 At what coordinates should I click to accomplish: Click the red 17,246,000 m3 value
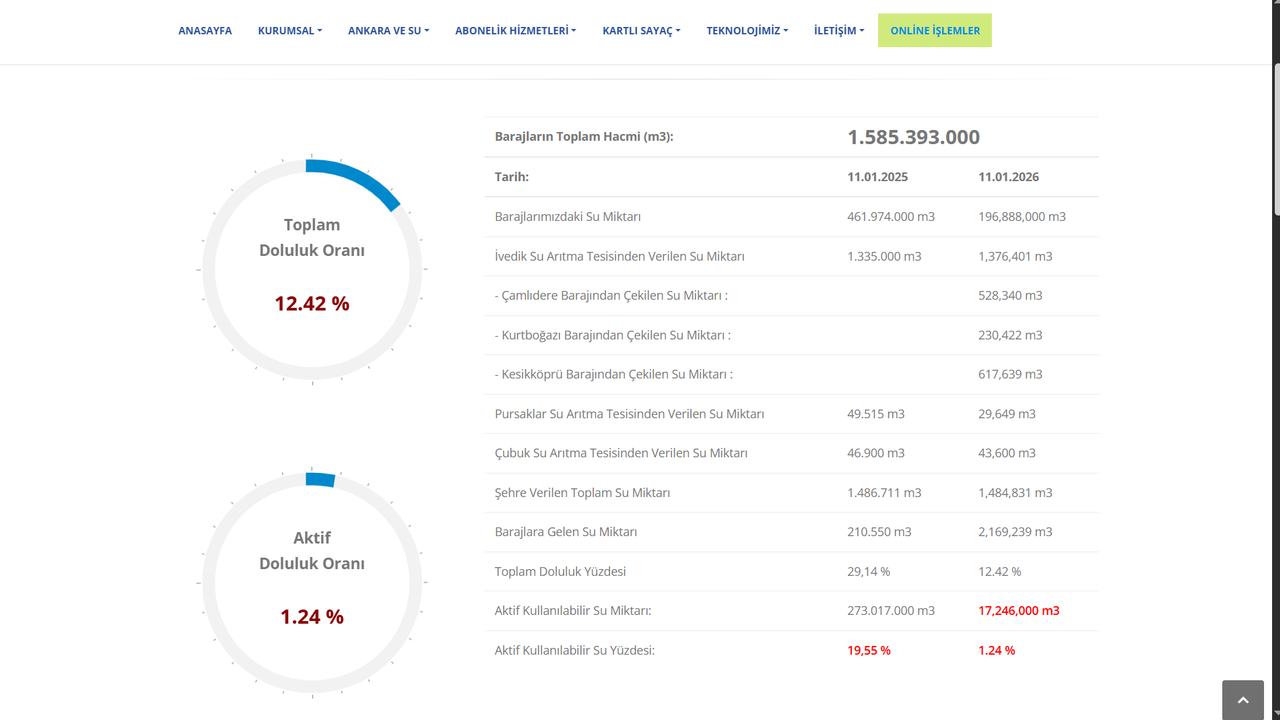pos(1018,611)
